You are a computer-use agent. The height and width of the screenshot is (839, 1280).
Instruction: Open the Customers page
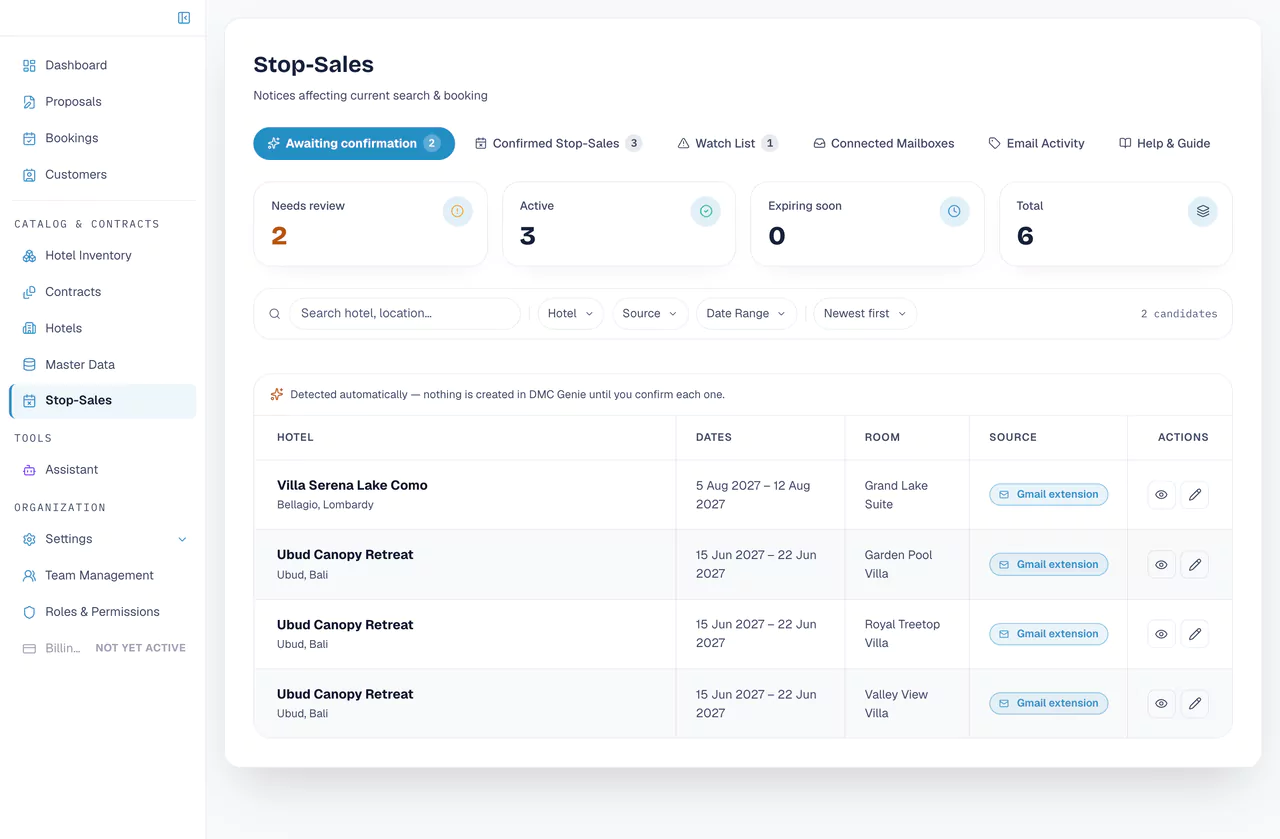tap(103, 174)
